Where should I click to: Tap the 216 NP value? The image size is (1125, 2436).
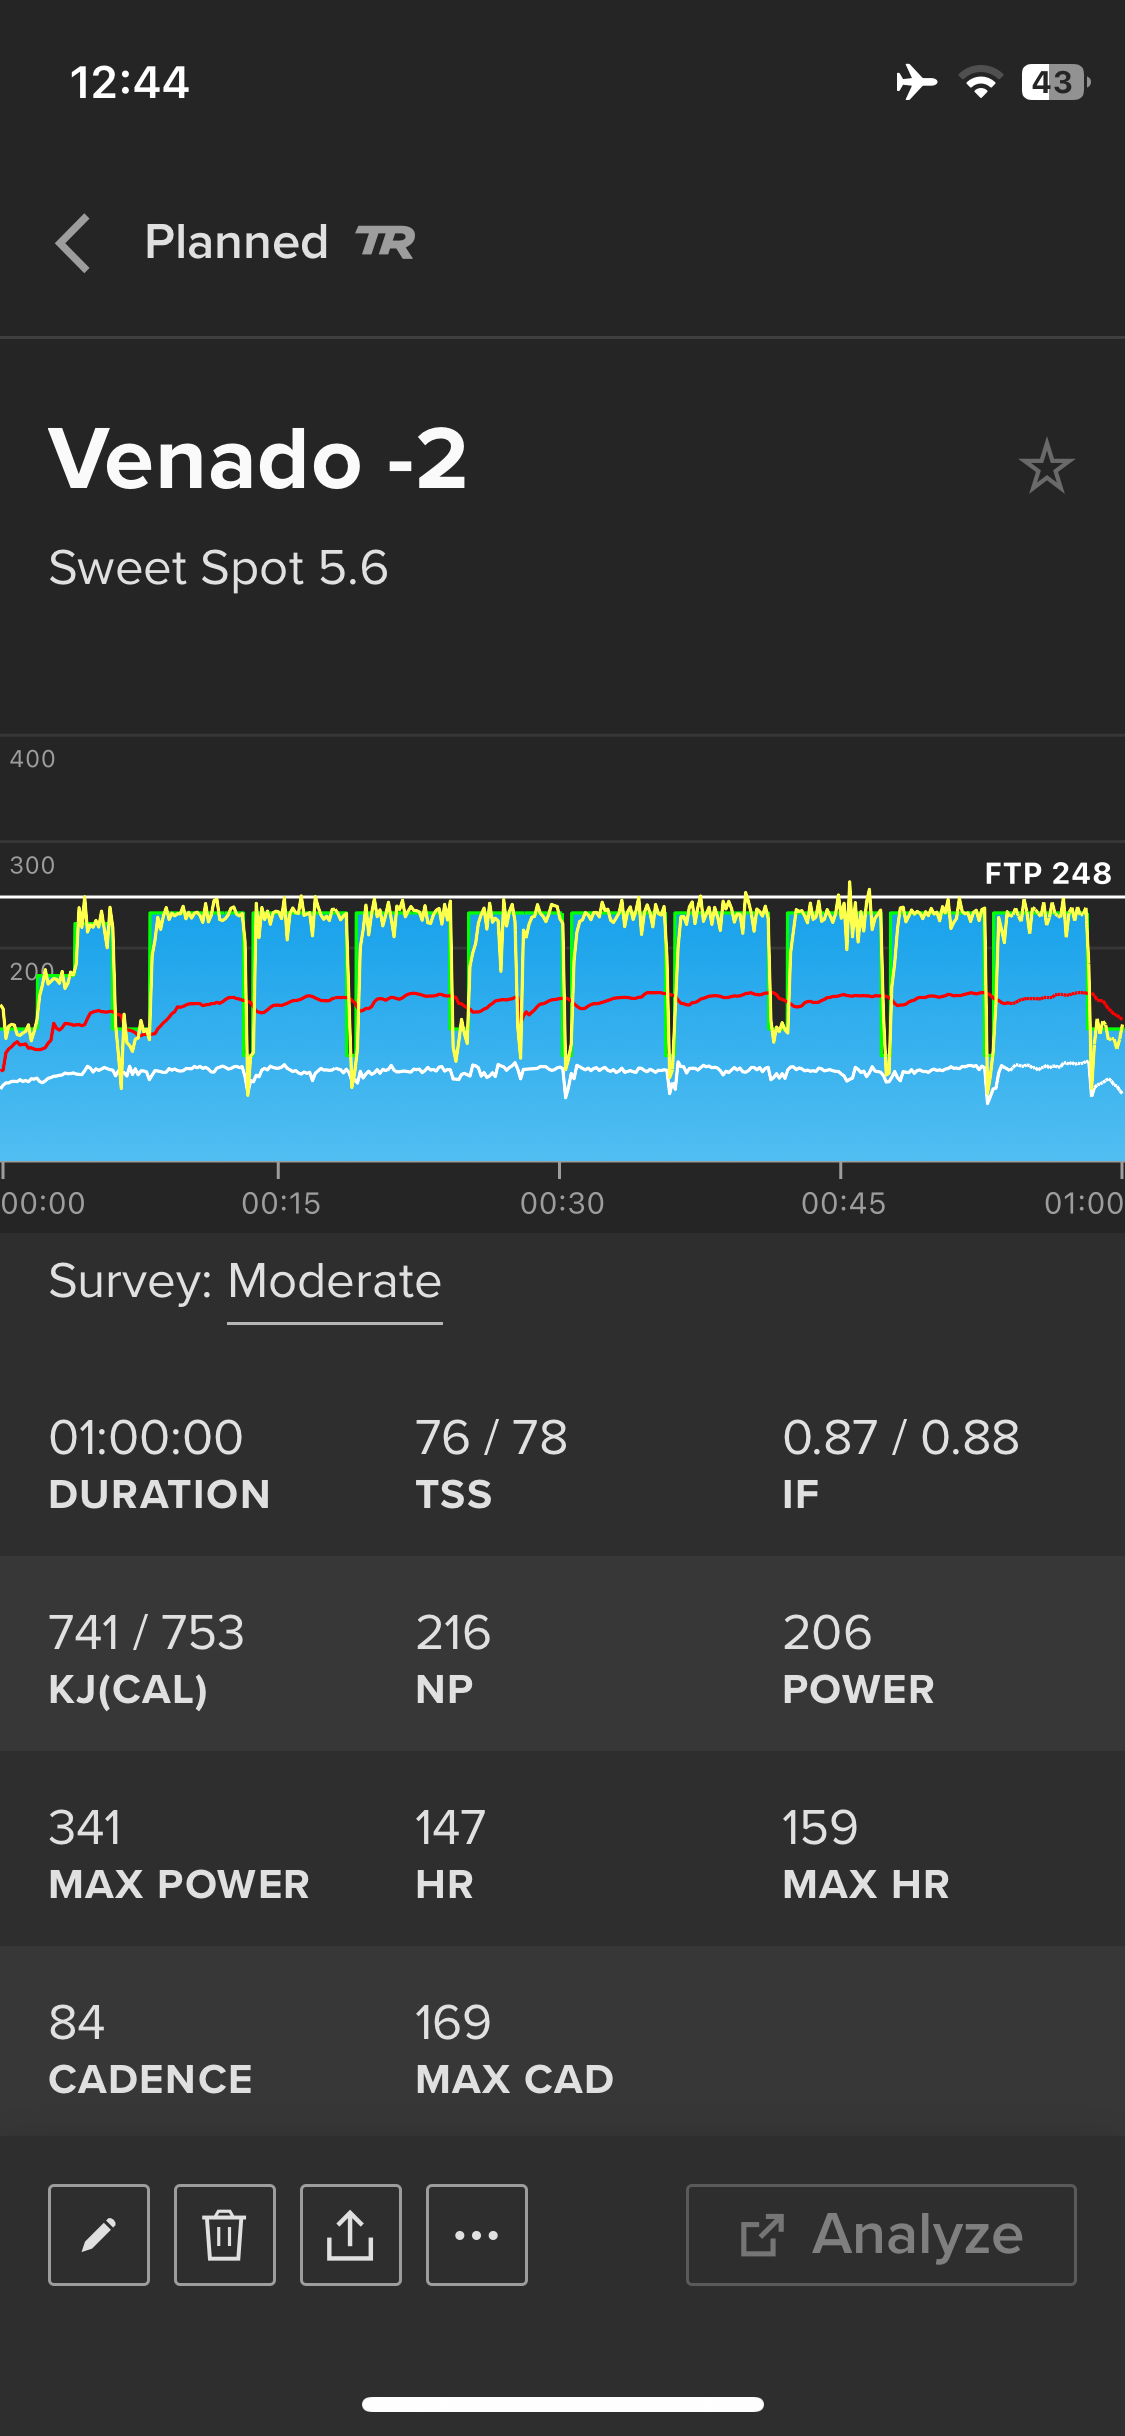tap(453, 1633)
